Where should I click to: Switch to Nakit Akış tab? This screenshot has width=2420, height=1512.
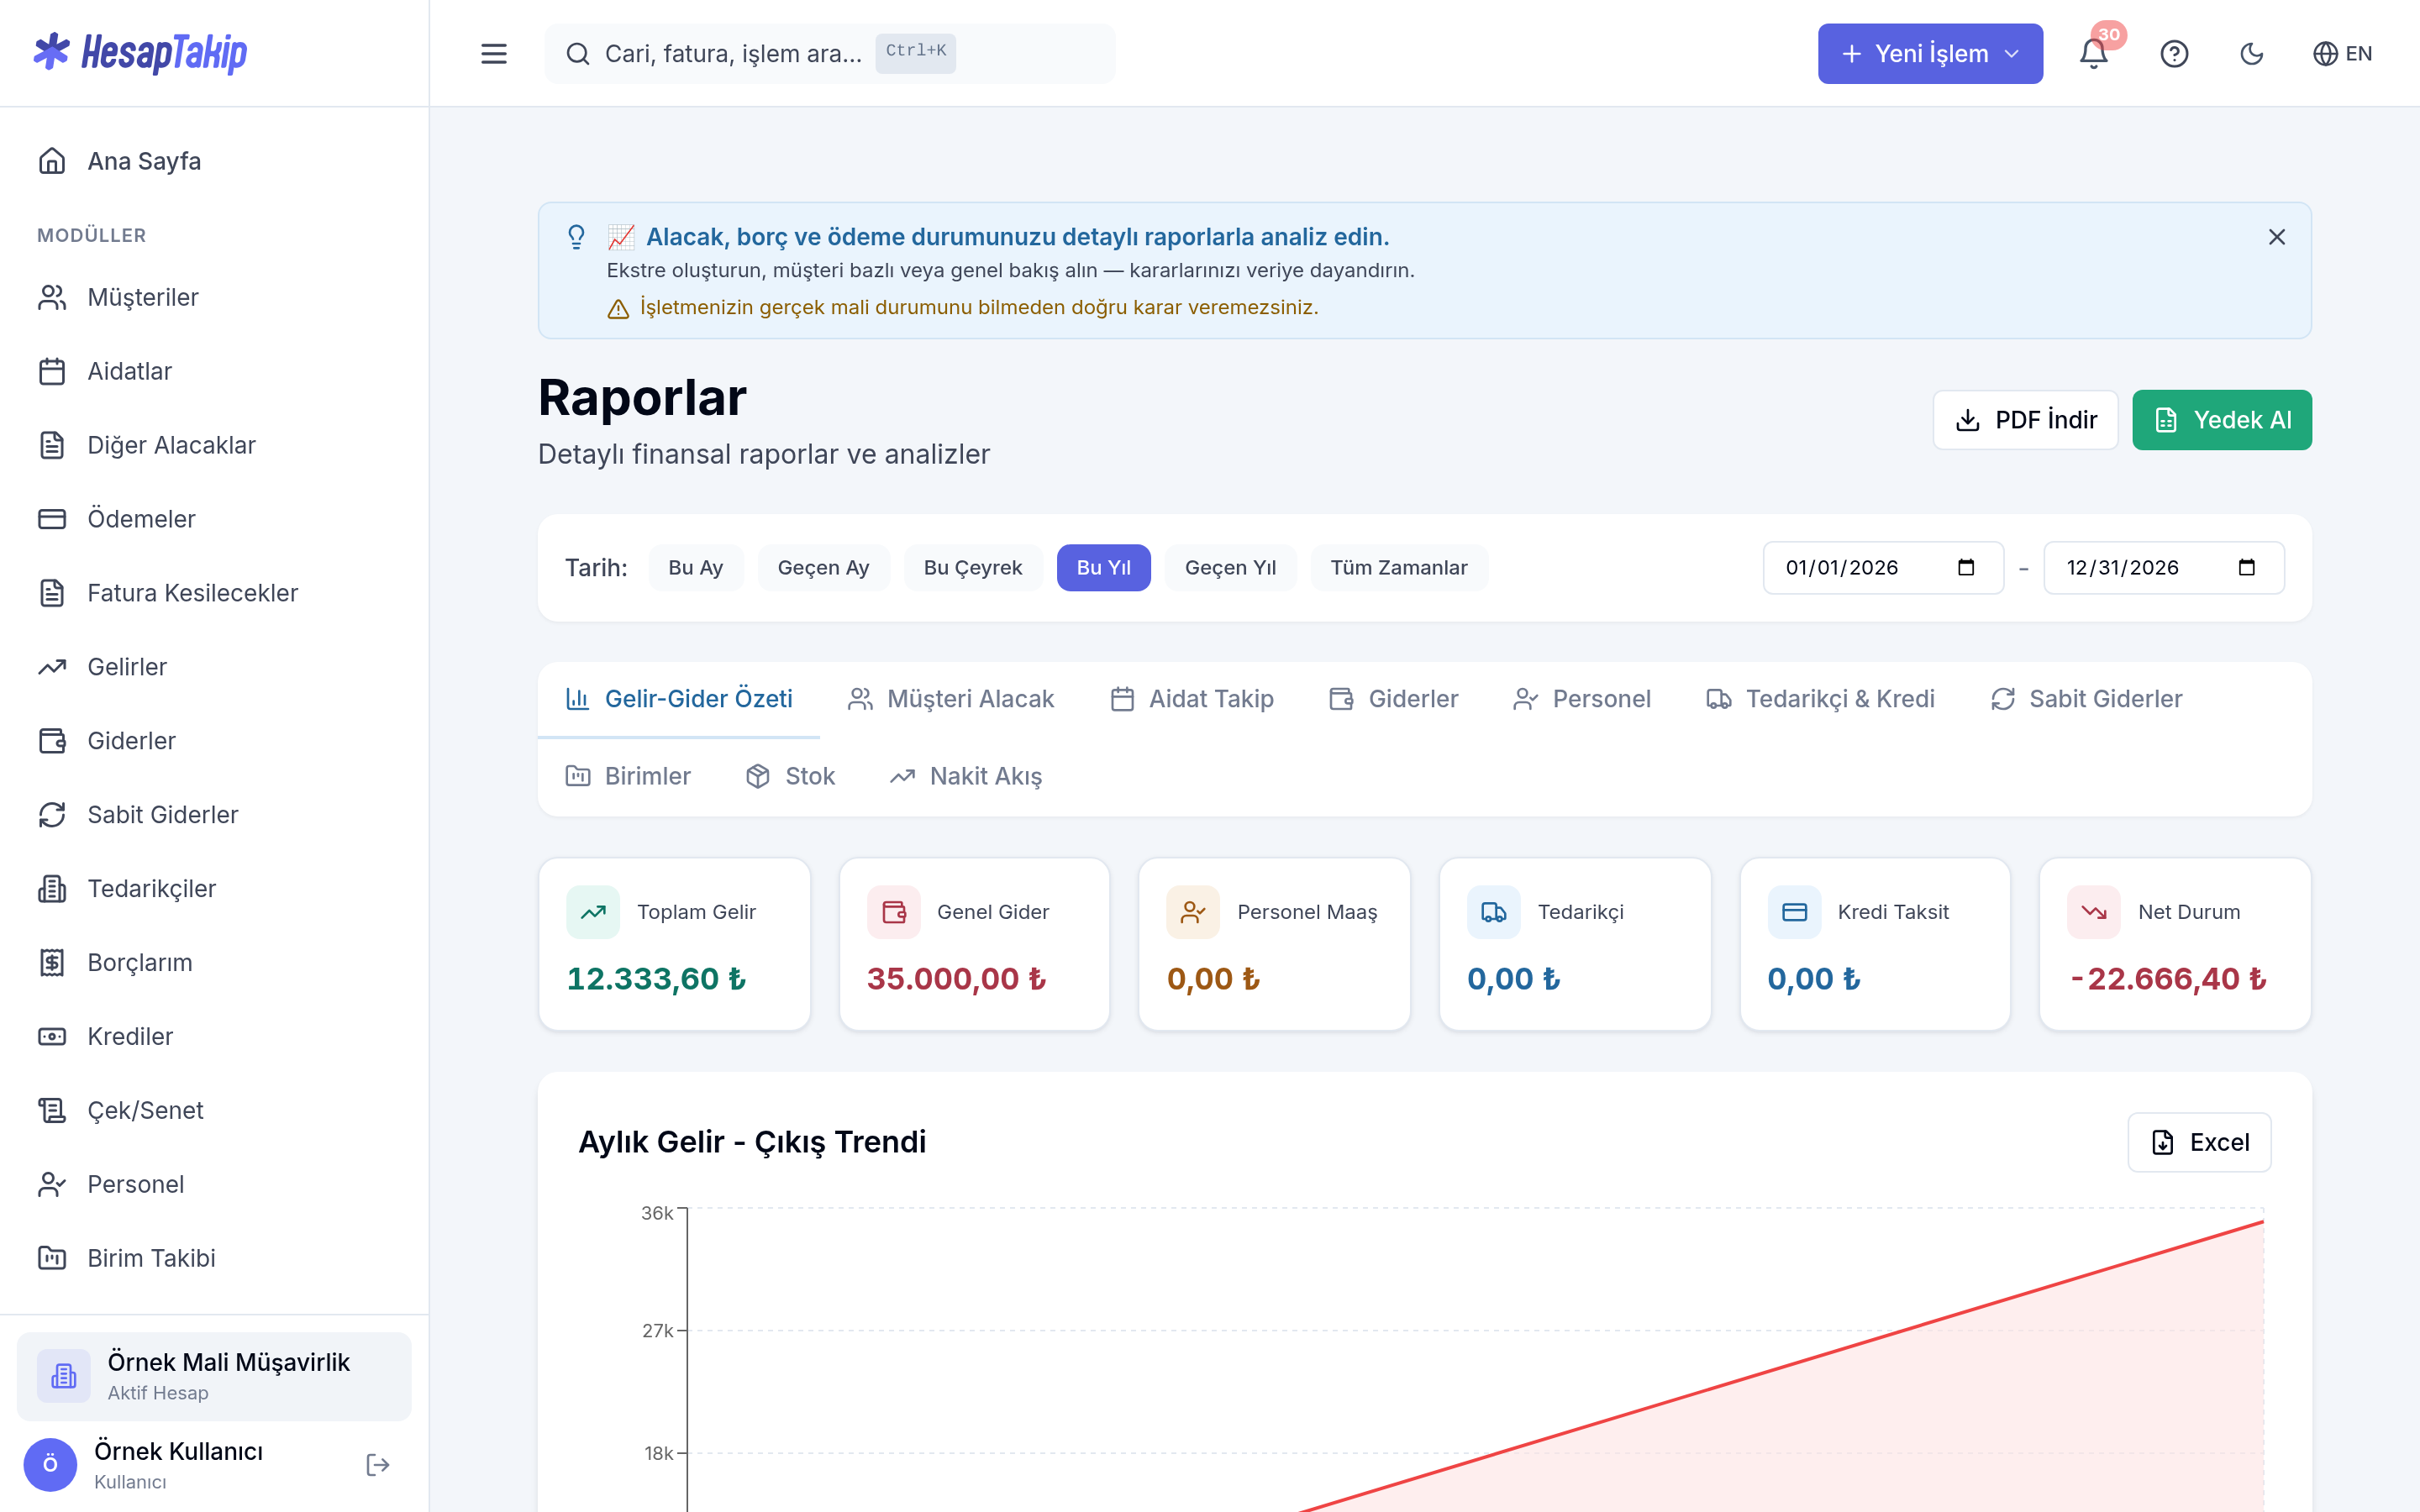(x=966, y=776)
